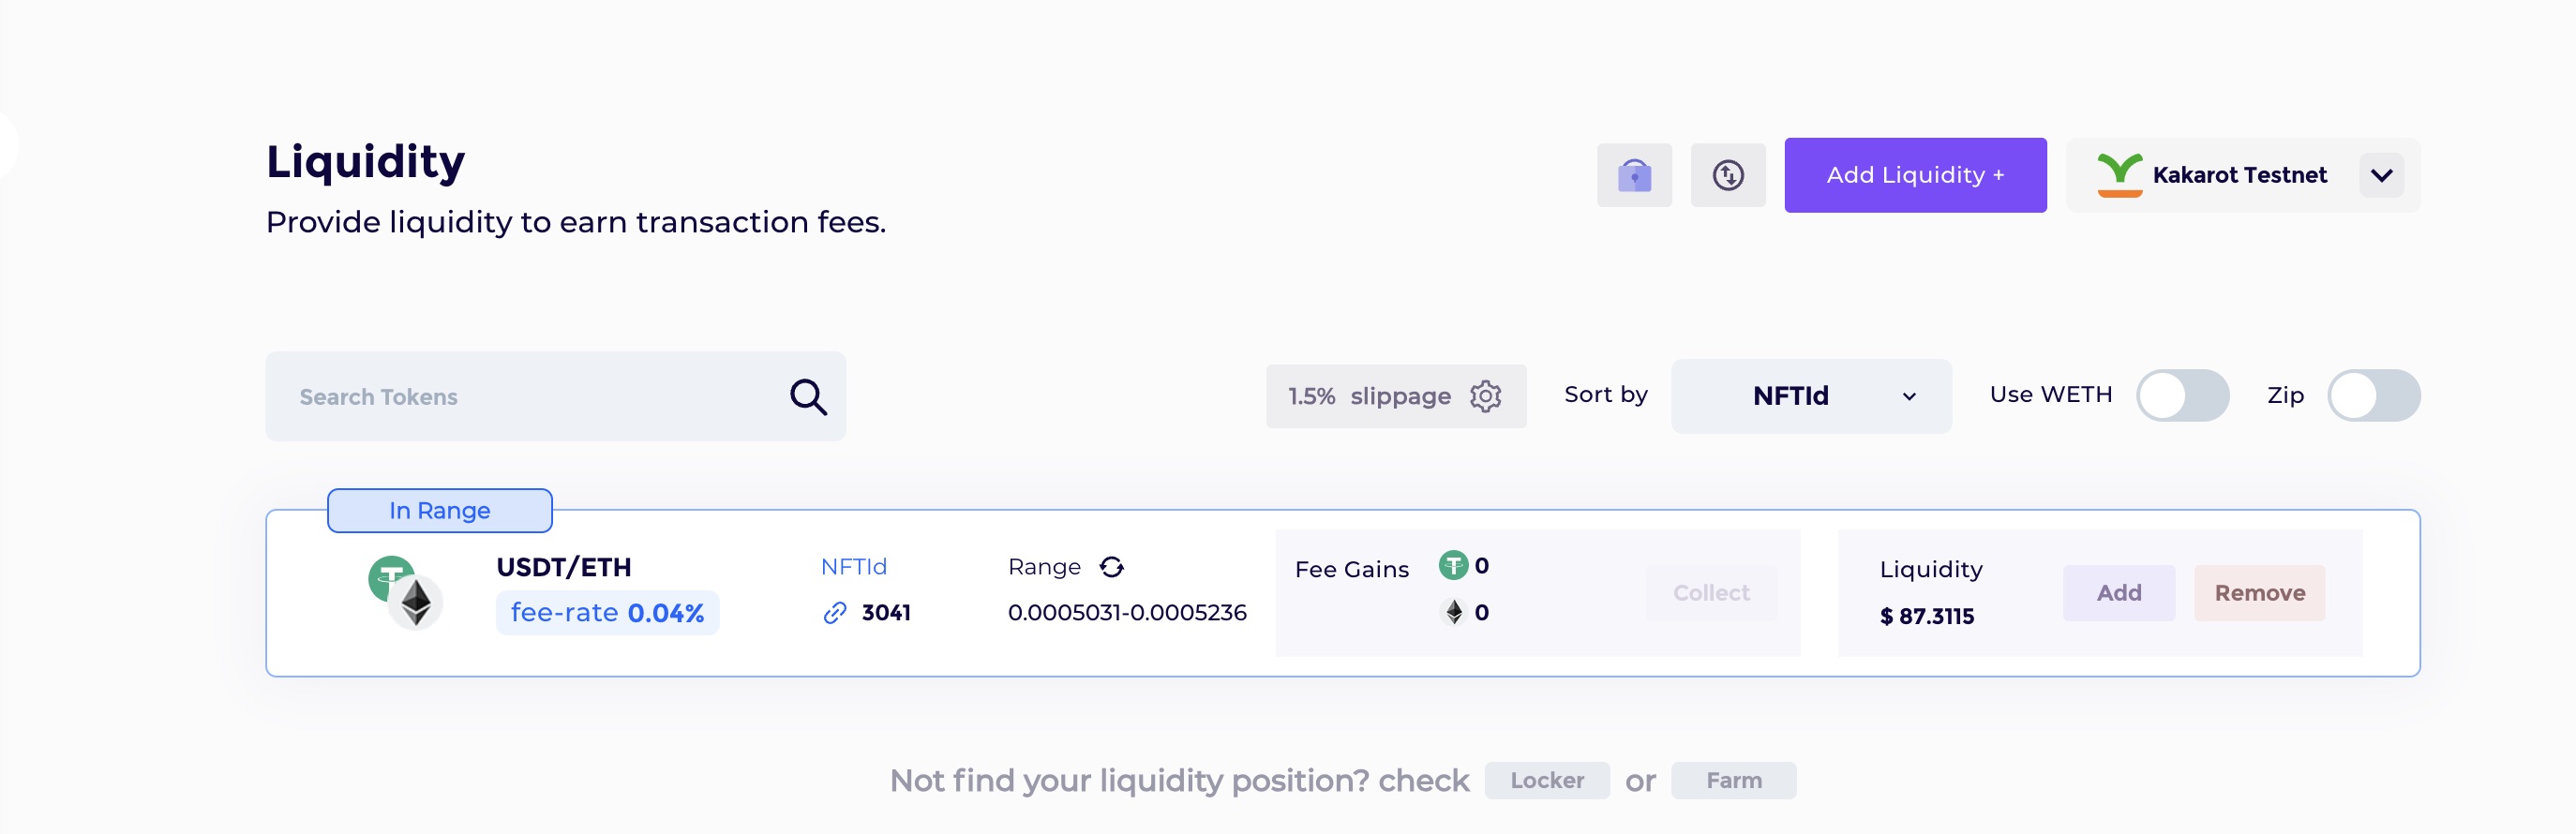
Task: Toggle the Use WETH switch
Action: point(2183,395)
